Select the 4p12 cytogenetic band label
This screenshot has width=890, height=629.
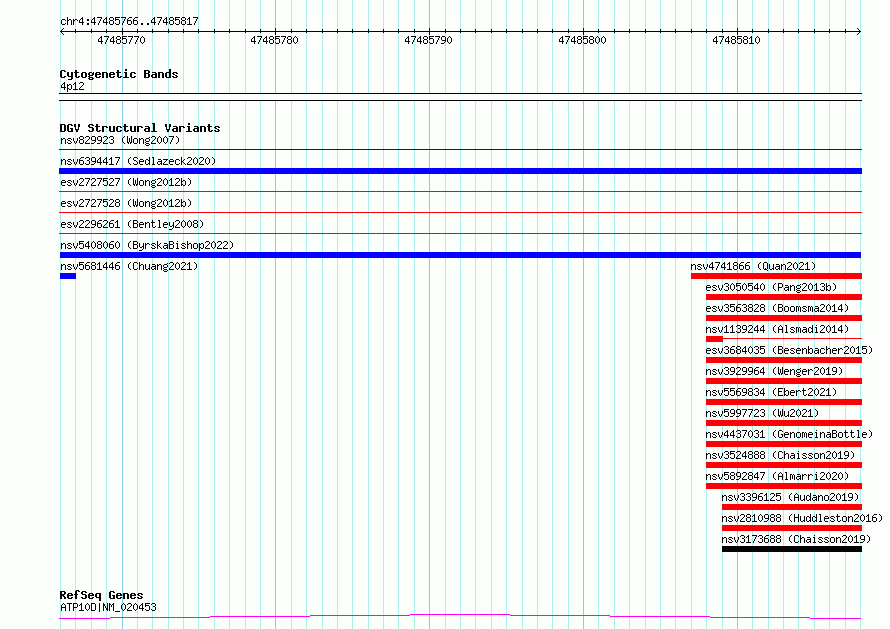click(x=72, y=86)
